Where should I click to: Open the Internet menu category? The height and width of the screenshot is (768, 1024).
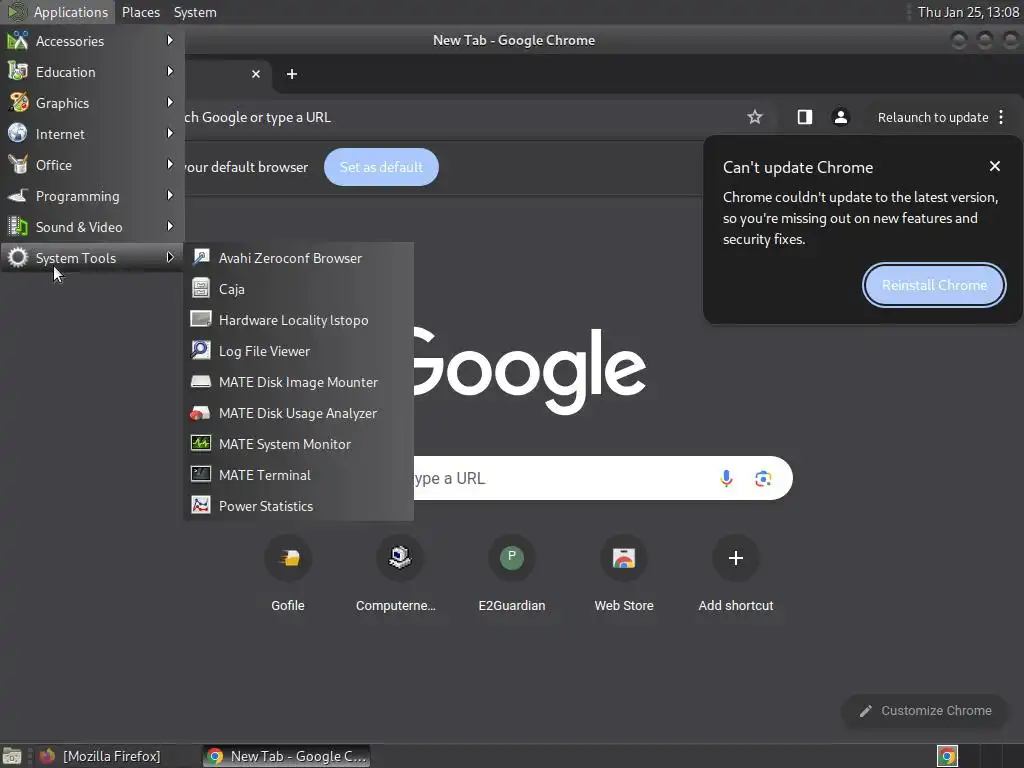[x=92, y=134]
